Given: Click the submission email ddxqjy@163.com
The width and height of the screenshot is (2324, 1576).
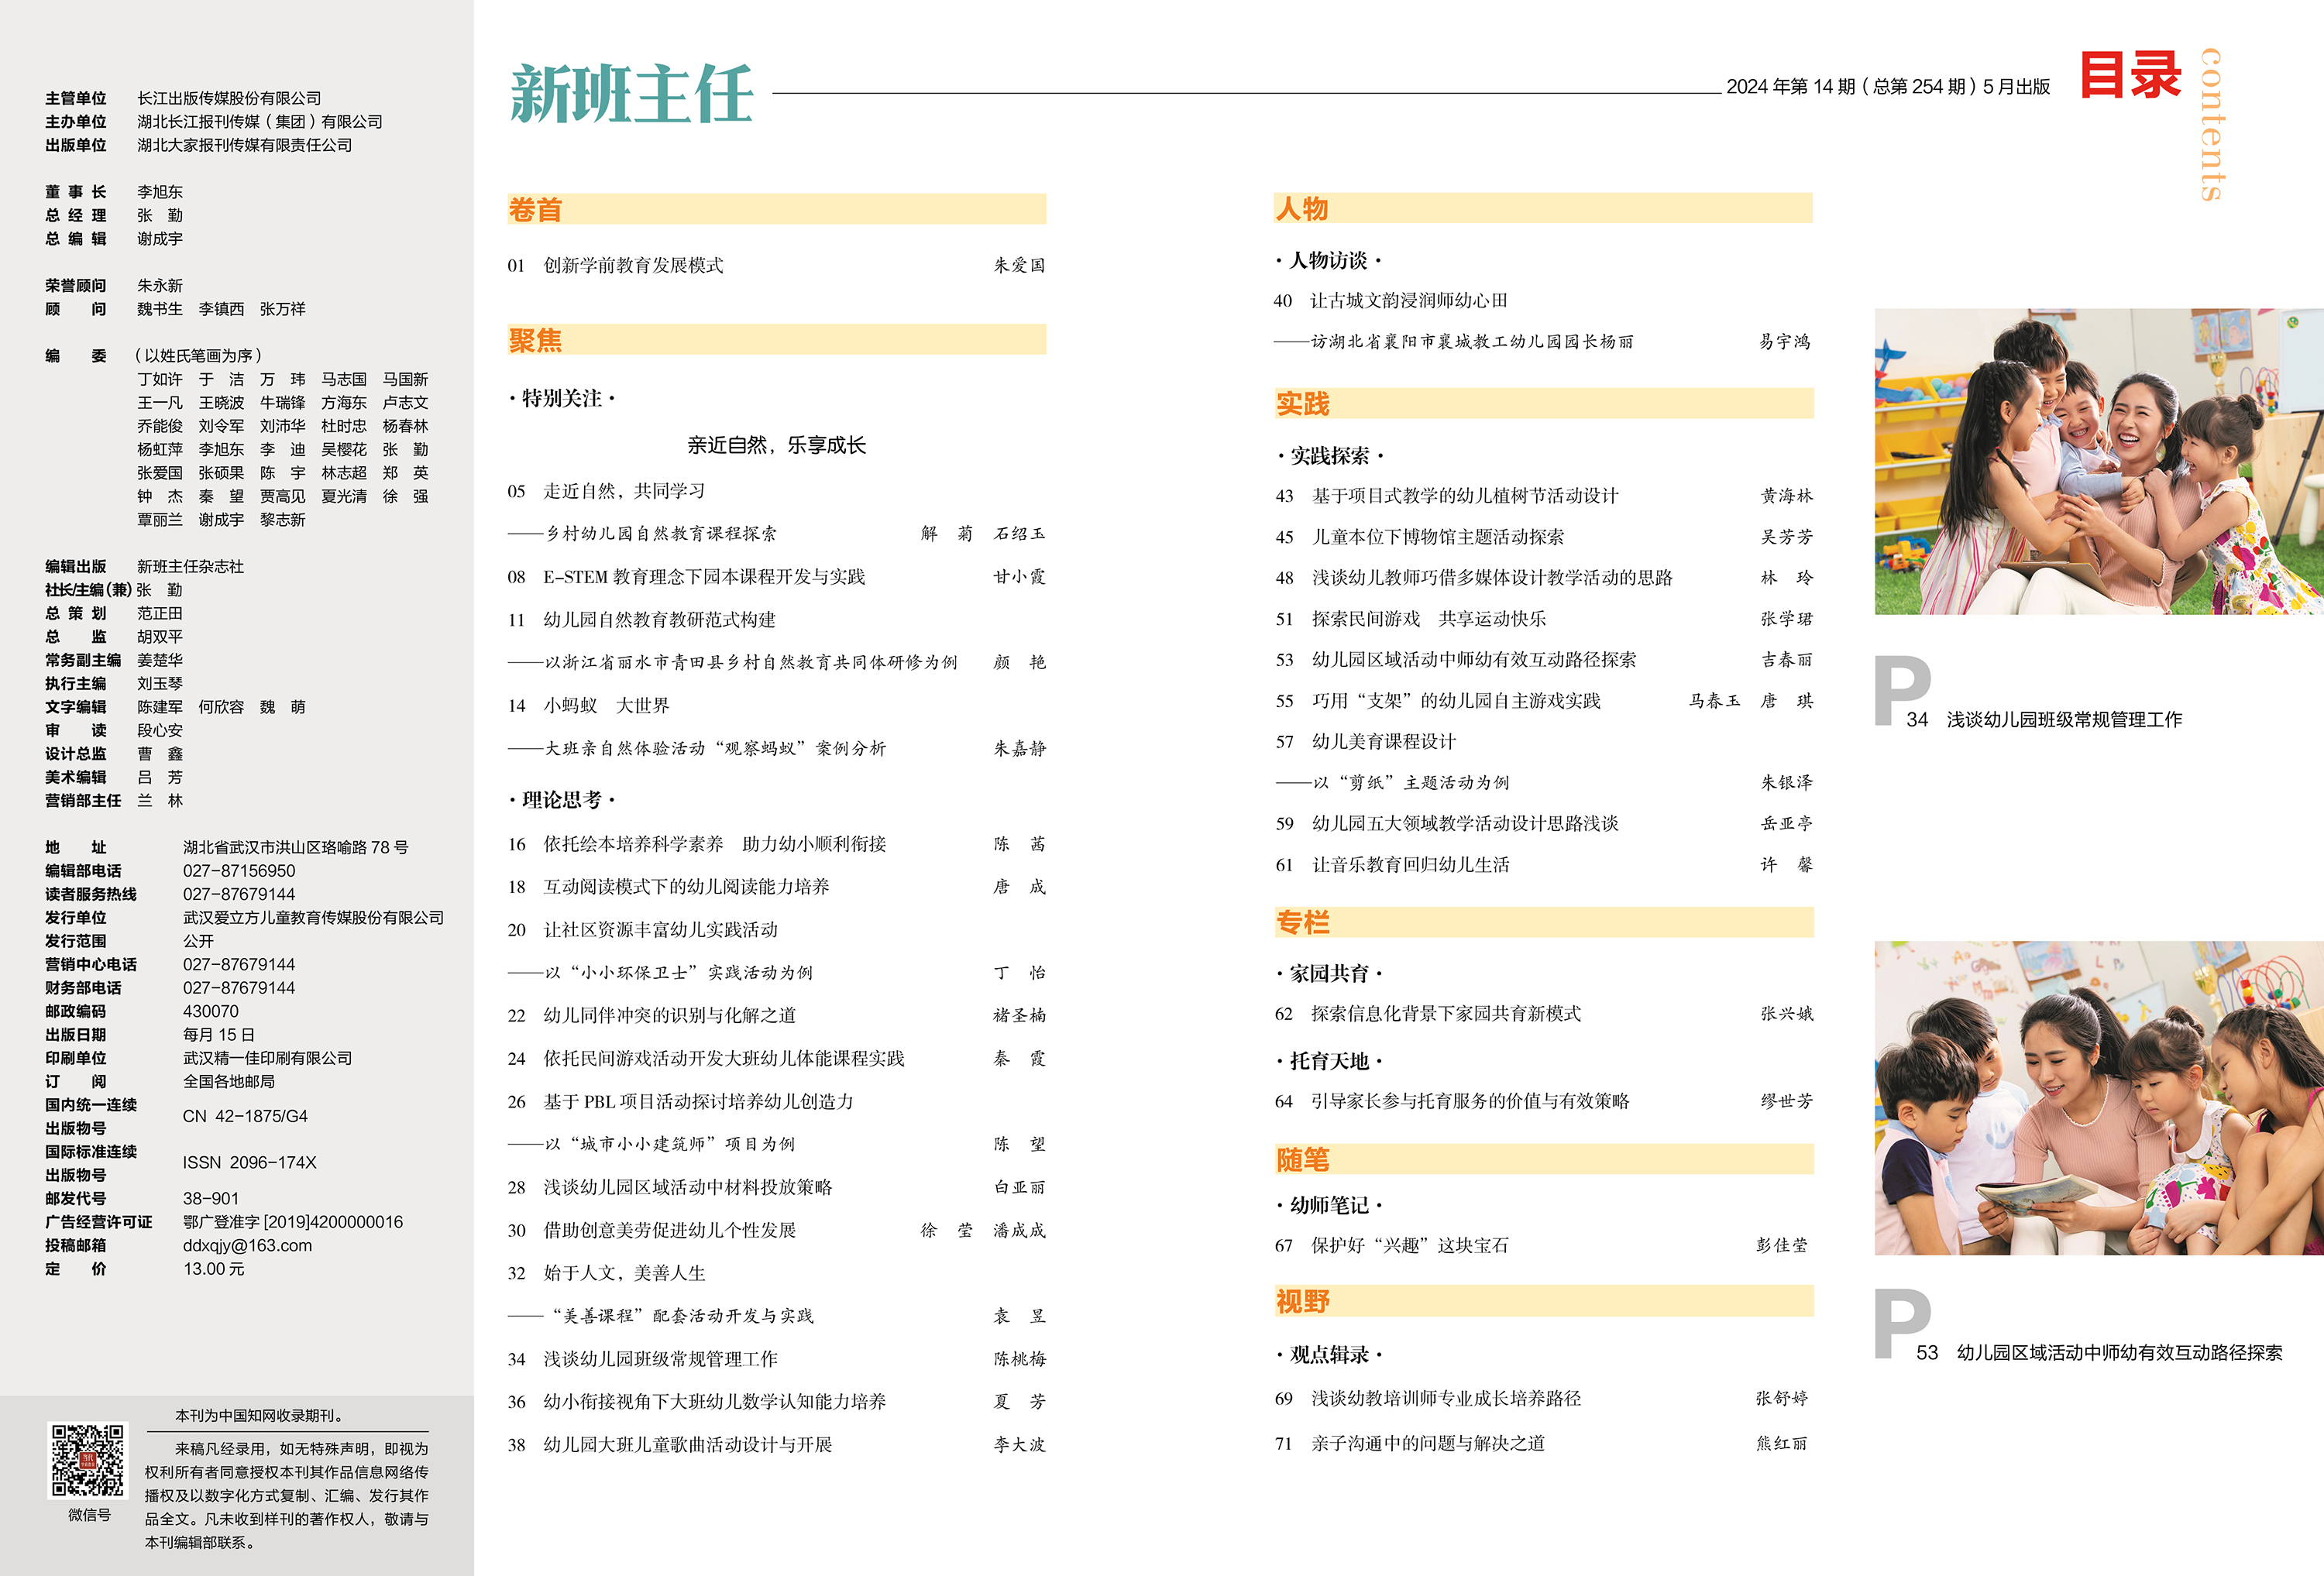Looking at the screenshot, I should tap(247, 1245).
